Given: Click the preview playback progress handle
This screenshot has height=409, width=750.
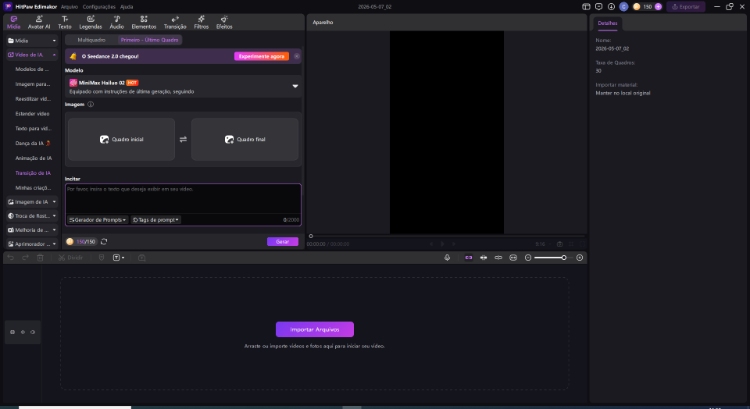Looking at the screenshot, I should click(x=311, y=236).
